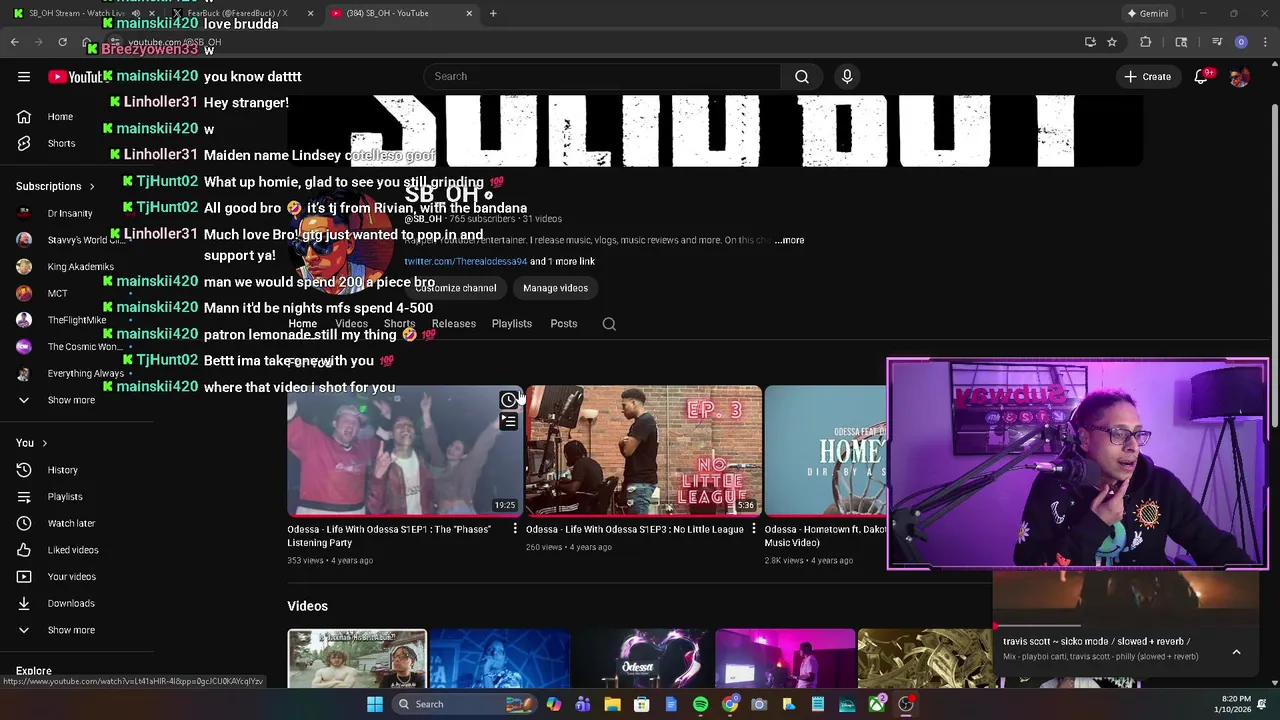This screenshot has width=1280, height=720.
Task: Open Spotify from the taskbar
Action: point(700,704)
